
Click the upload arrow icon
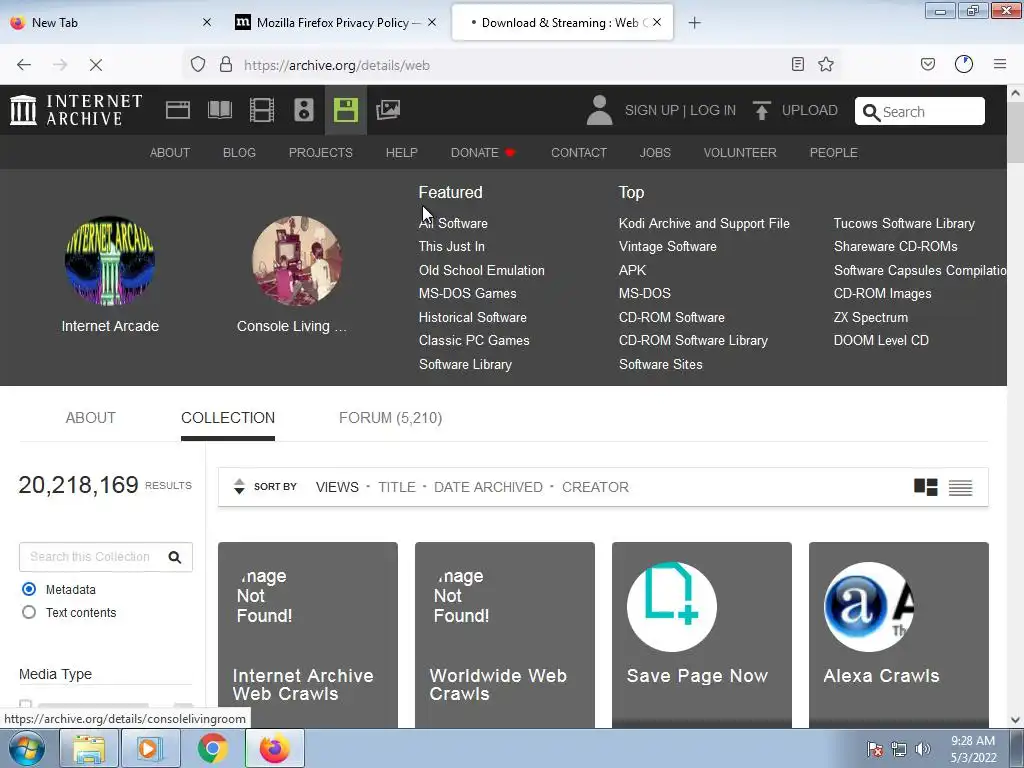coord(761,110)
